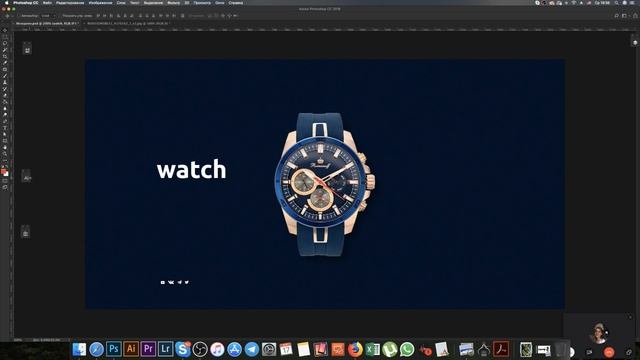Viewport: 640px width, 360px height.
Task: Switch to the jpg document tab
Action: pyautogui.click(x=127, y=24)
